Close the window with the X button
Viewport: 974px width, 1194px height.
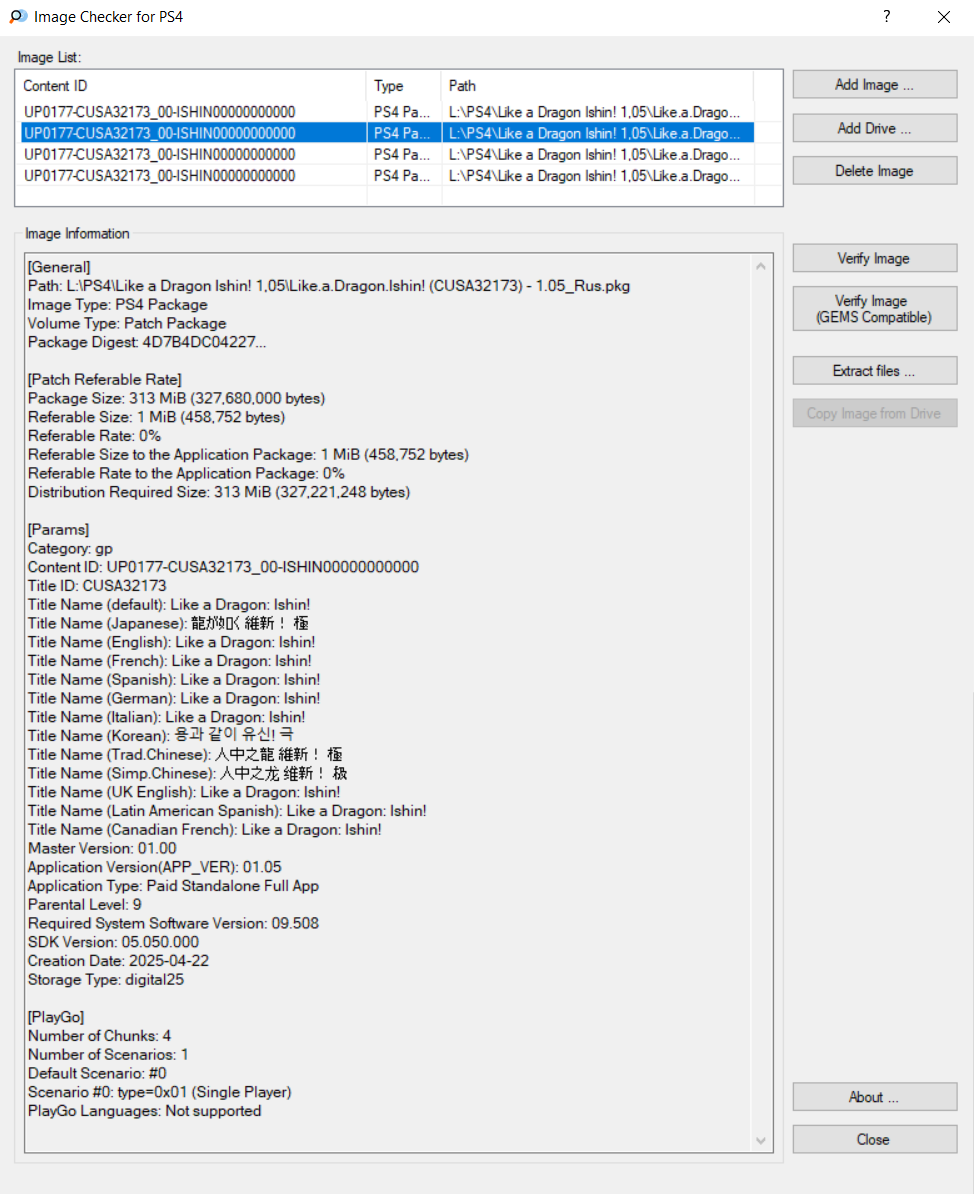point(944,17)
